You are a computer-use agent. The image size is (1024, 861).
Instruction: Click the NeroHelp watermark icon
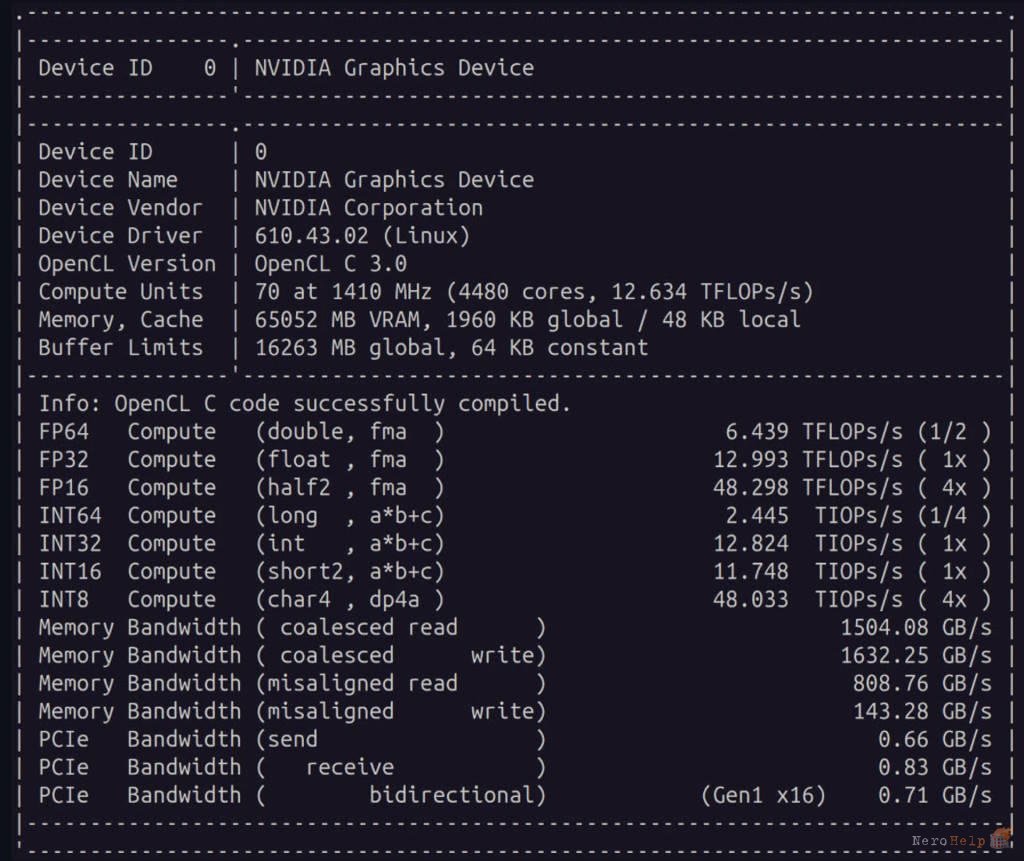click(1000, 838)
